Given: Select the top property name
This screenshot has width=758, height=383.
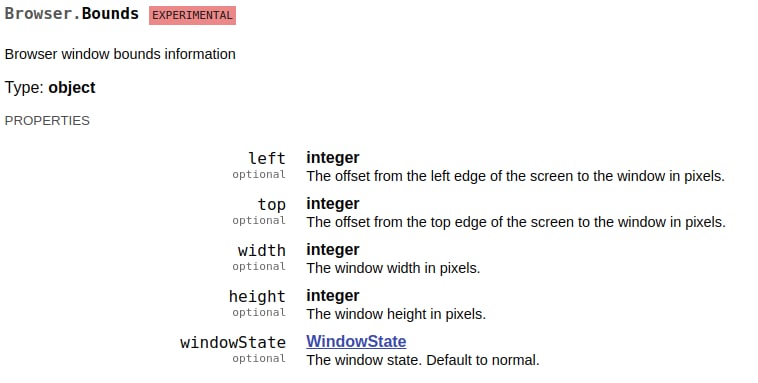Looking at the screenshot, I should [x=272, y=205].
